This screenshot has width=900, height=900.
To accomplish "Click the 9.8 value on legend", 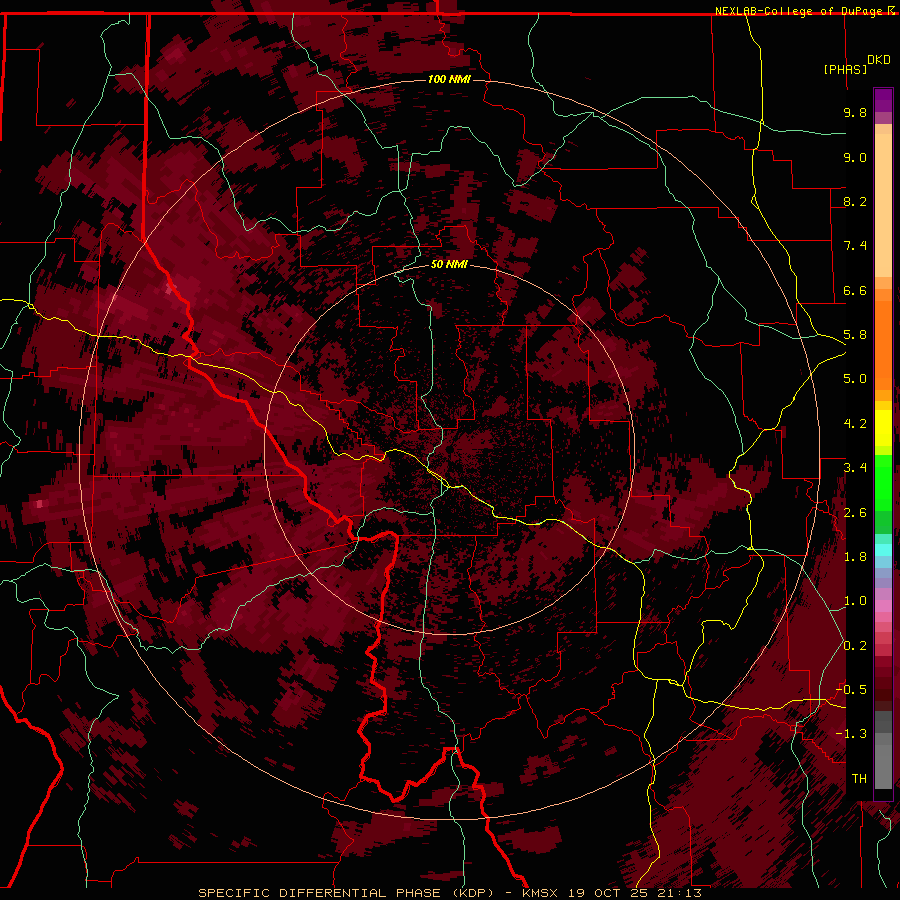I will (x=855, y=112).
